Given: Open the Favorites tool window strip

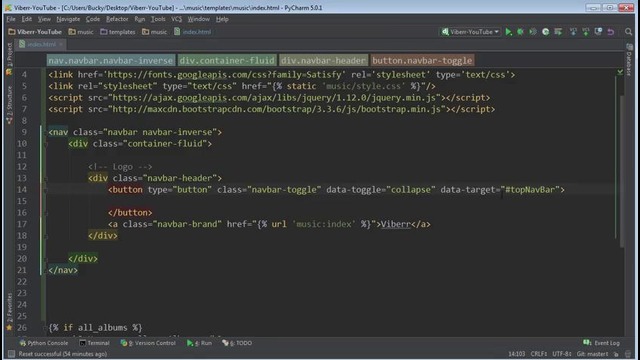Looking at the screenshot, I should pos(9,311).
